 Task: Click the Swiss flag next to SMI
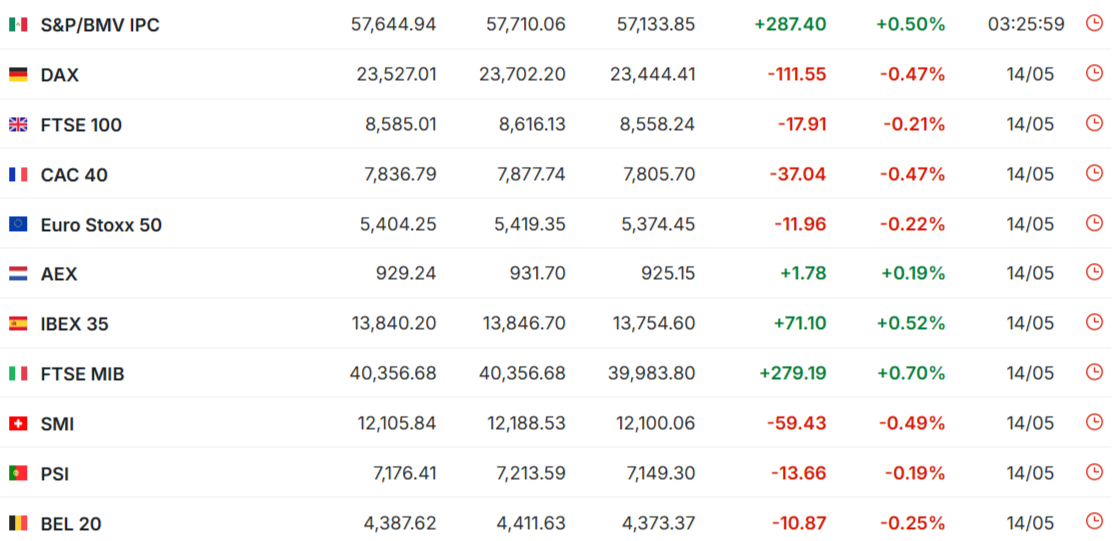(x=18, y=424)
